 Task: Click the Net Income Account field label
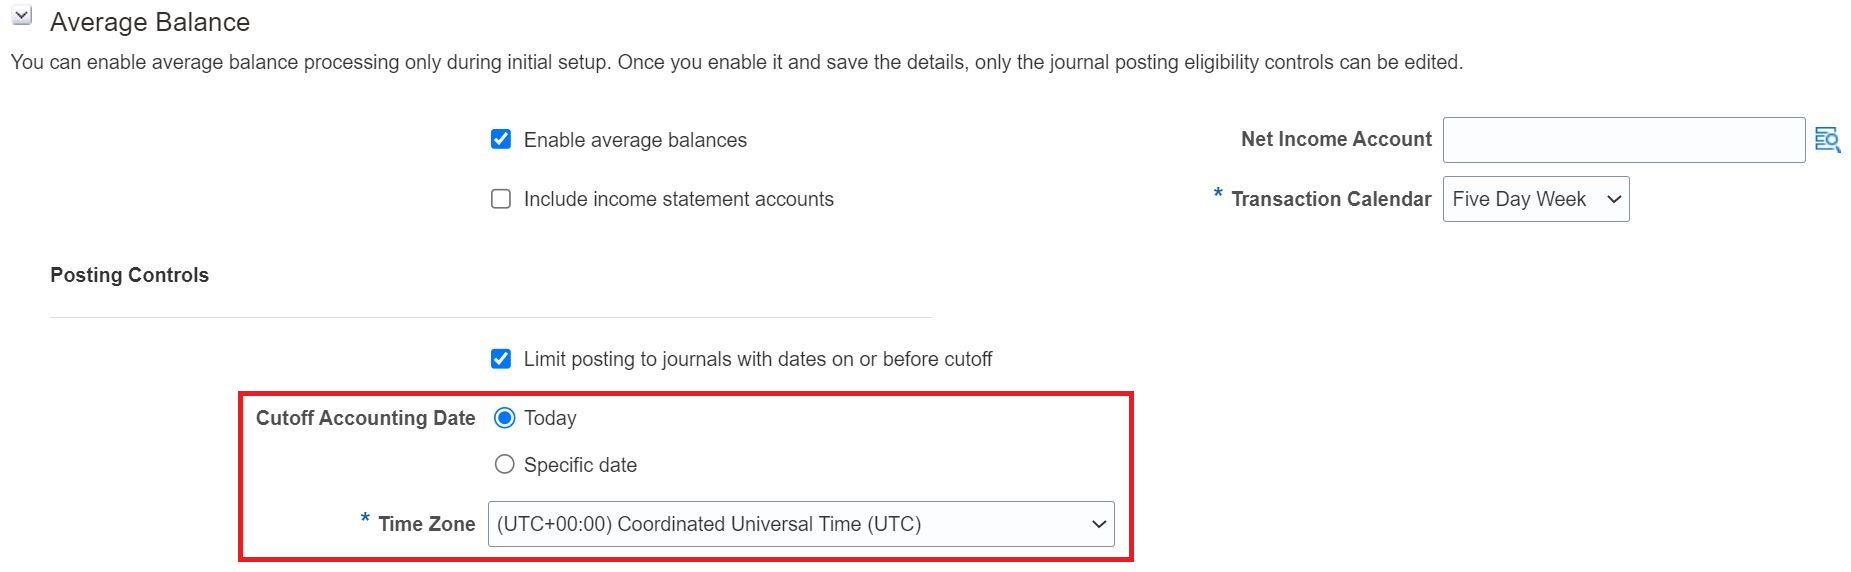tap(1336, 139)
